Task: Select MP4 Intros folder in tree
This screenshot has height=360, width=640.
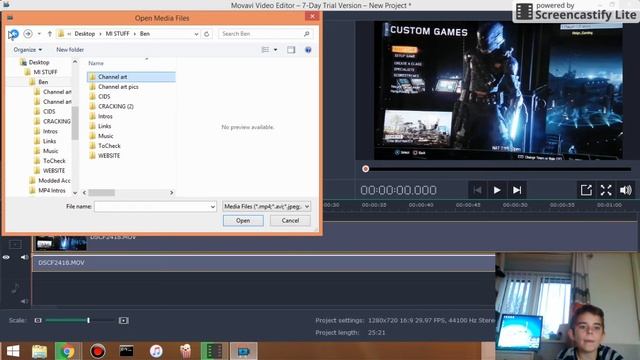Action: 51,191
